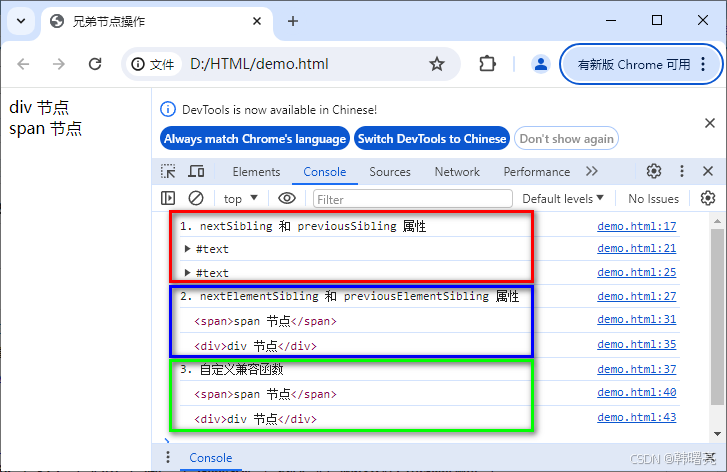Expand the first #text node
The width and height of the screenshot is (727, 472).
pyautogui.click(x=187, y=249)
